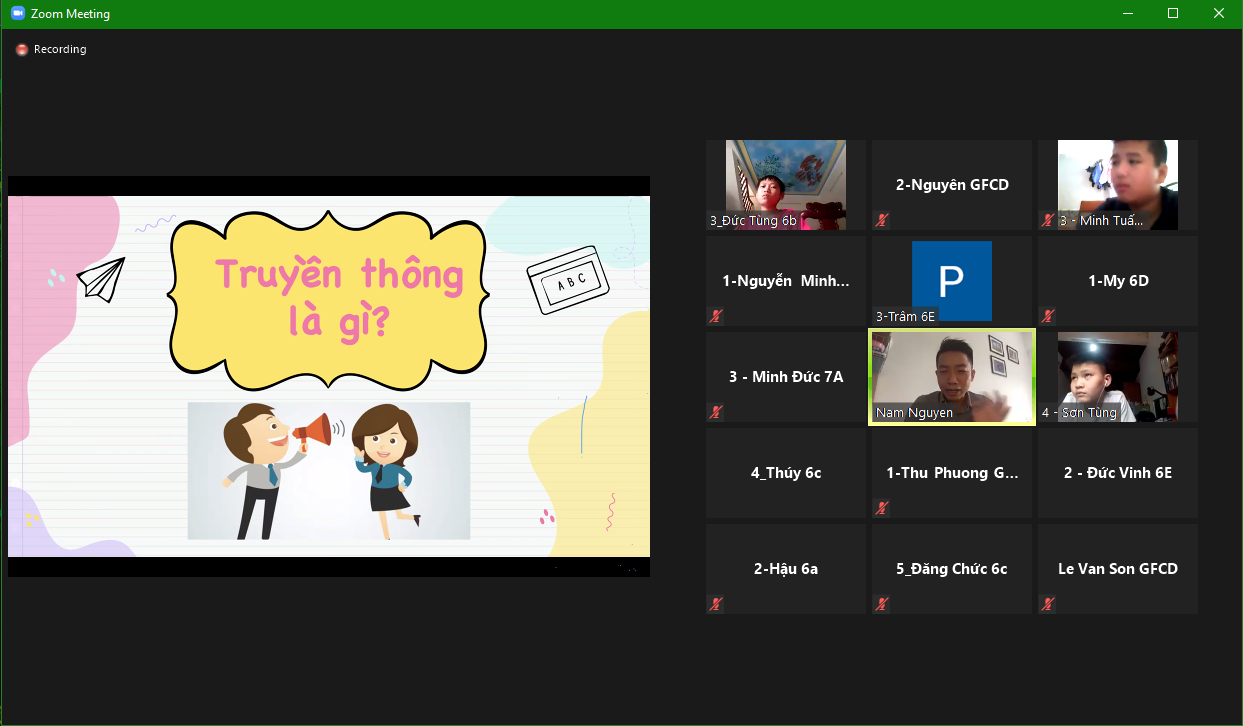Click the 2 - Đức Vinh 6E participant tile

point(1117,473)
